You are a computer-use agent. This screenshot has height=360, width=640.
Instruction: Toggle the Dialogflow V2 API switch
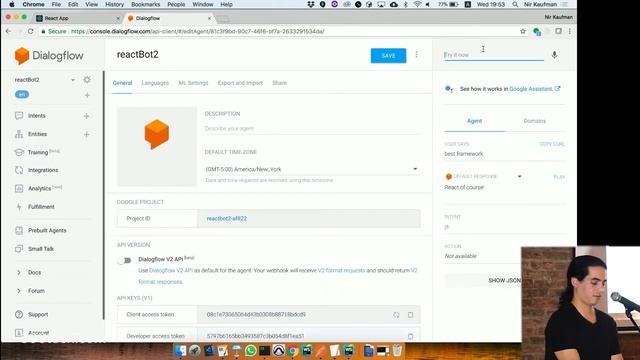tap(124, 260)
